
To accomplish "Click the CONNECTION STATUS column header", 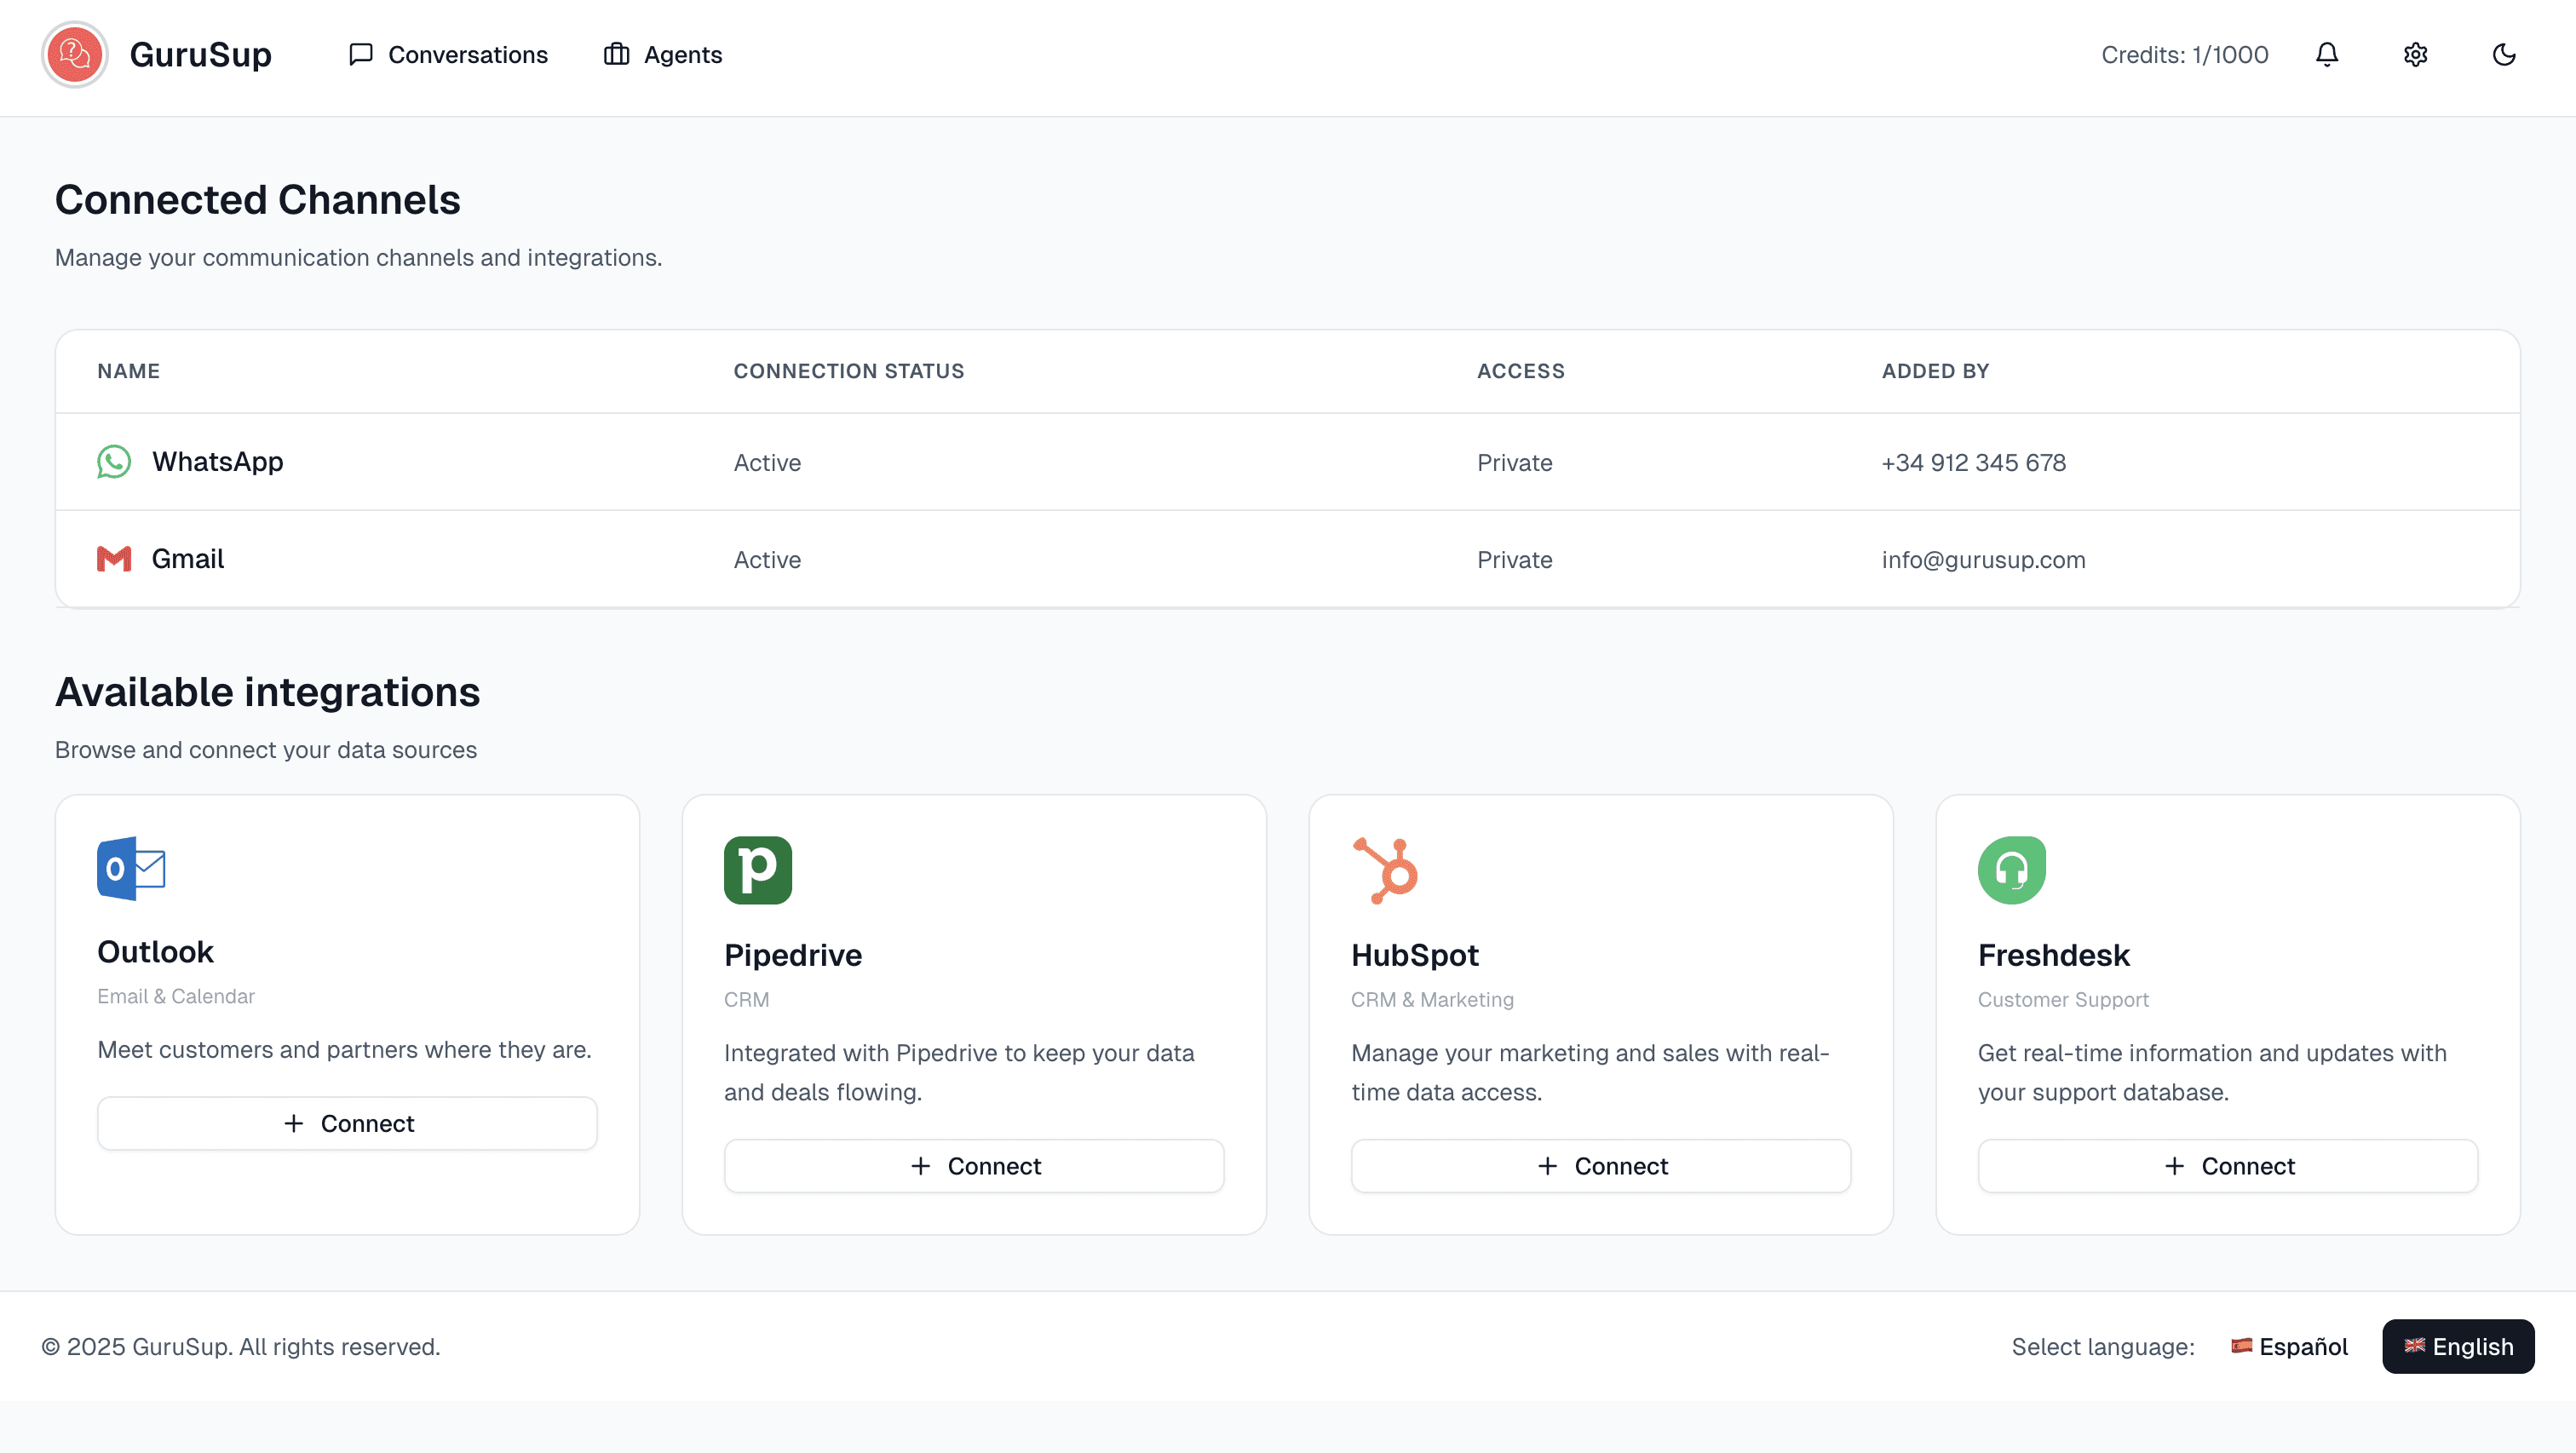I will pos(849,371).
